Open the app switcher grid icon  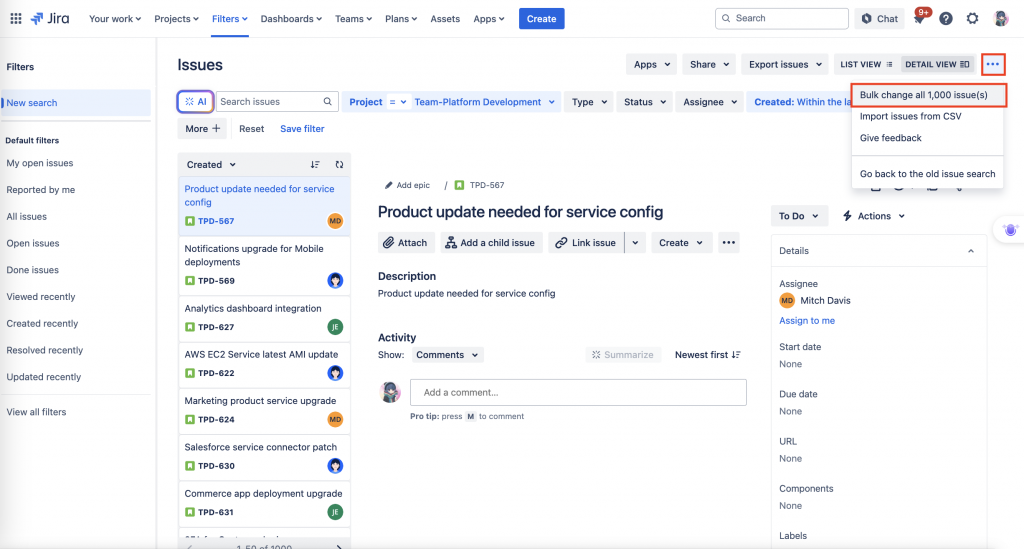point(16,18)
